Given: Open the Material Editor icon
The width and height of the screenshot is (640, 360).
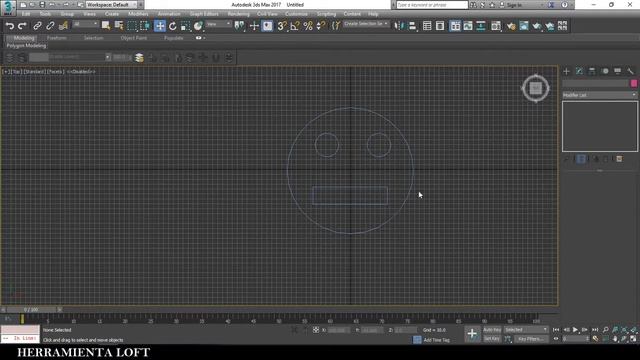Looking at the screenshot, I should 496,26.
